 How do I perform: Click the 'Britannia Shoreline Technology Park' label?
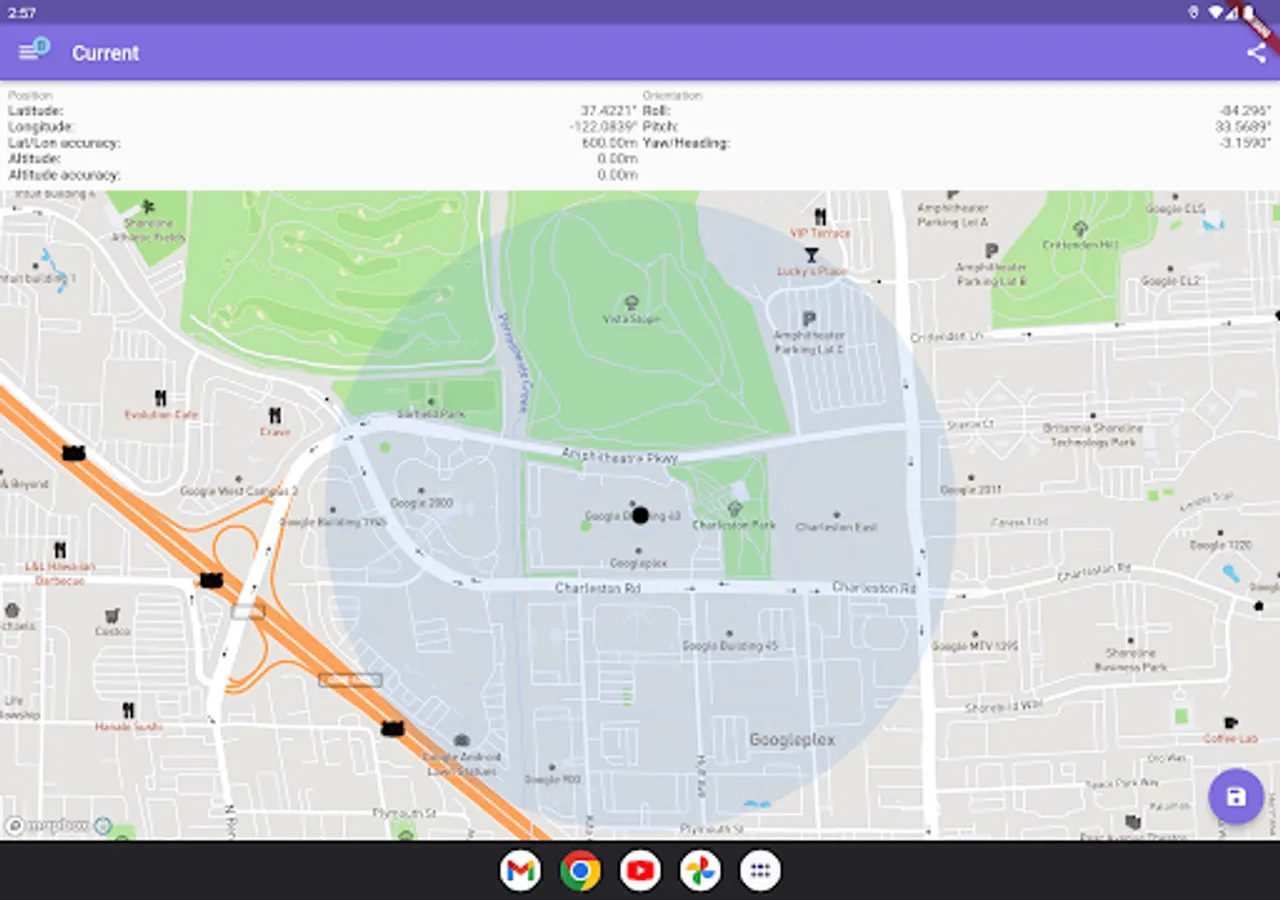[1091, 435]
